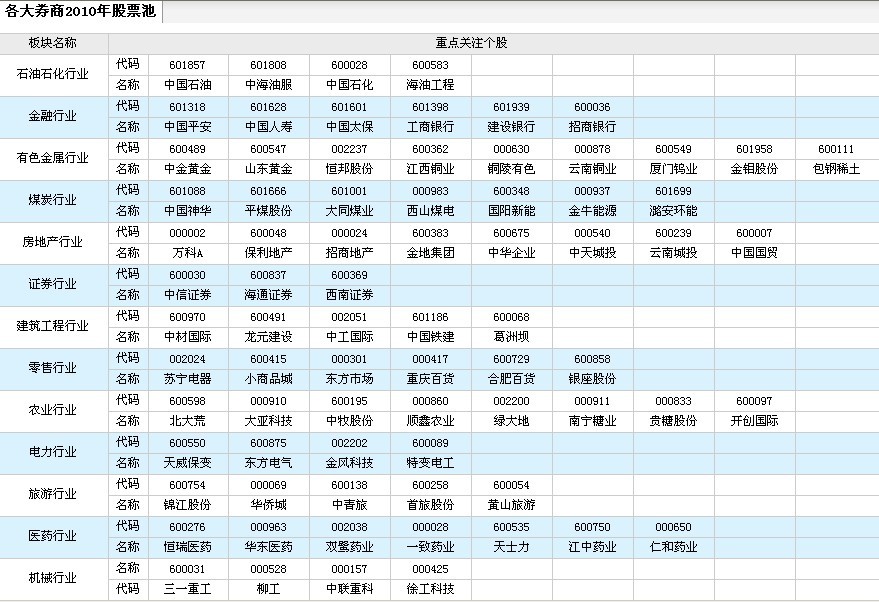The height and width of the screenshot is (602, 879).
Task: Click stock name 中国平安
Action: coord(188,127)
